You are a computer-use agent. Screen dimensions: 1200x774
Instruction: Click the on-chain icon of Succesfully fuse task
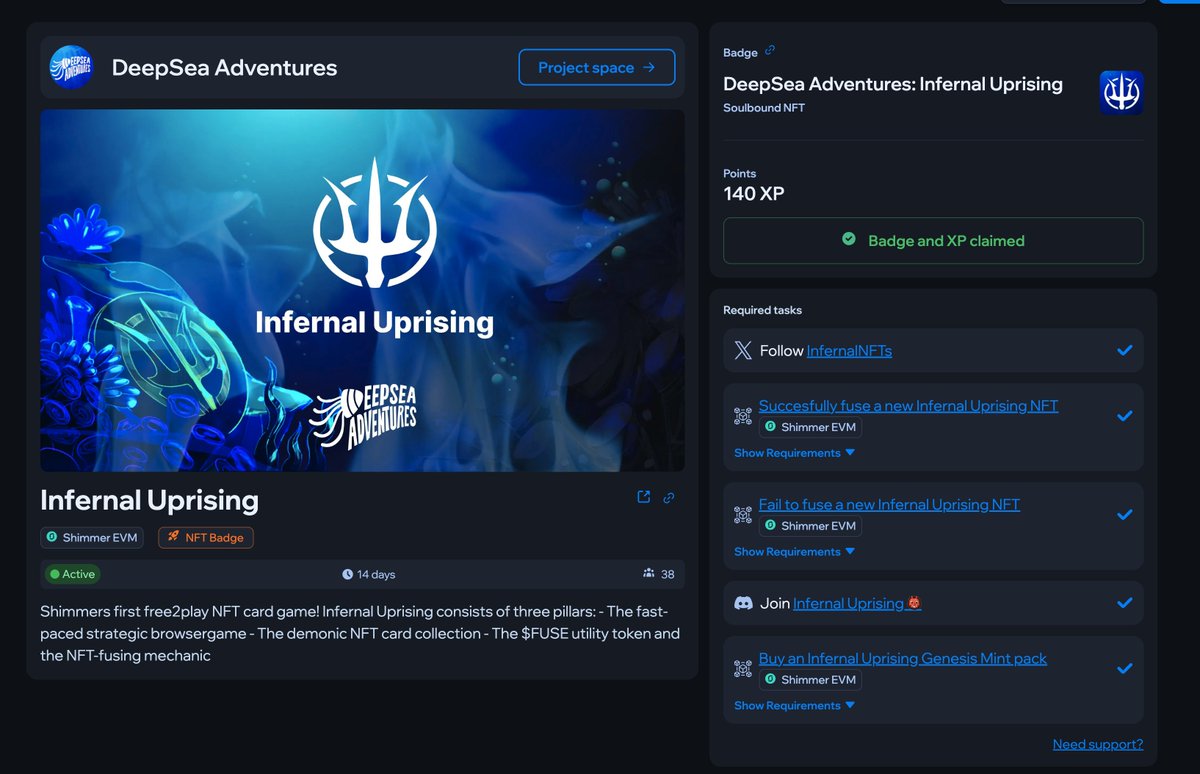[x=743, y=416]
